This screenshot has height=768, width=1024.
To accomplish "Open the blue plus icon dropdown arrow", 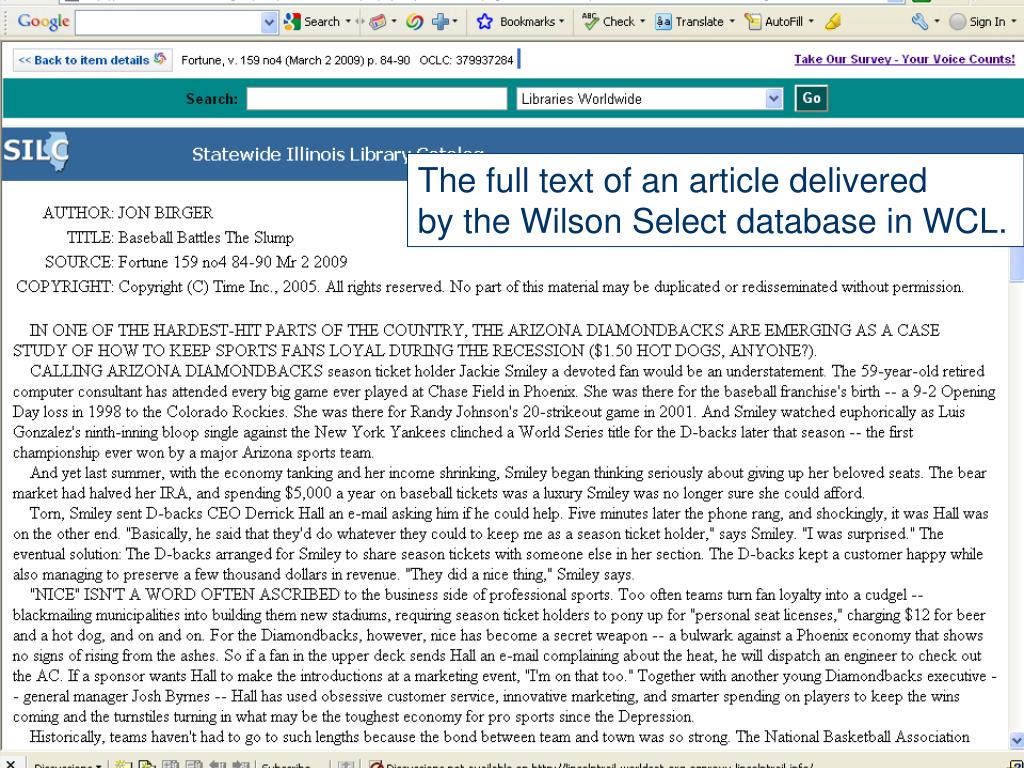I will pos(455,22).
